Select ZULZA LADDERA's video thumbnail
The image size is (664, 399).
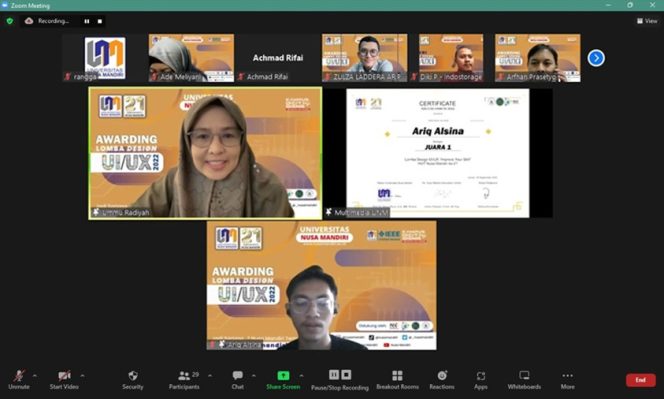coord(365,58)
